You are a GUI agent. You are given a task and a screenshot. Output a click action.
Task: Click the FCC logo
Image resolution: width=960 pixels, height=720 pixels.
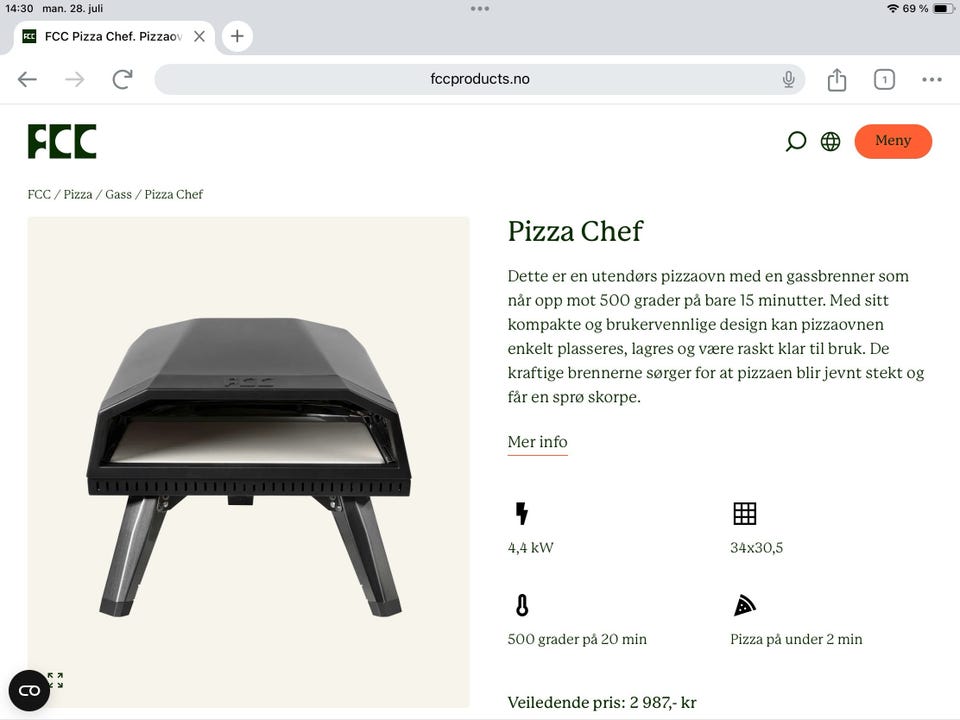coord(62,142)
